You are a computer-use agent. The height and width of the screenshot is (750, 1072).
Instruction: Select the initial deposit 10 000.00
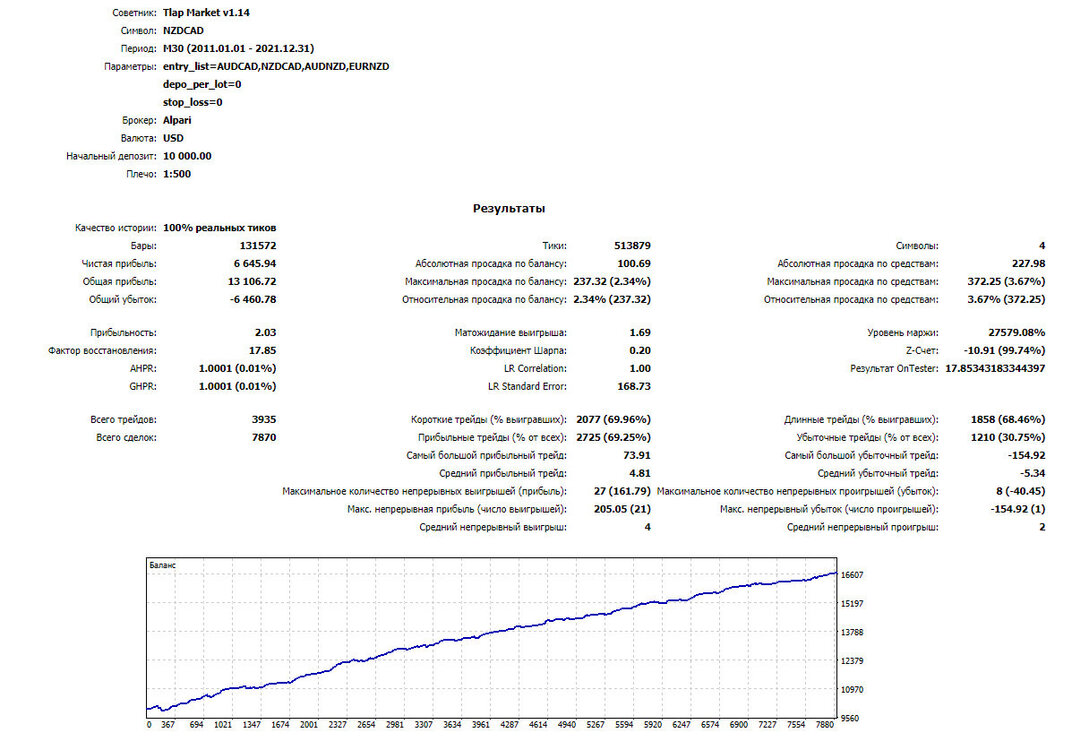pos(187,156)
